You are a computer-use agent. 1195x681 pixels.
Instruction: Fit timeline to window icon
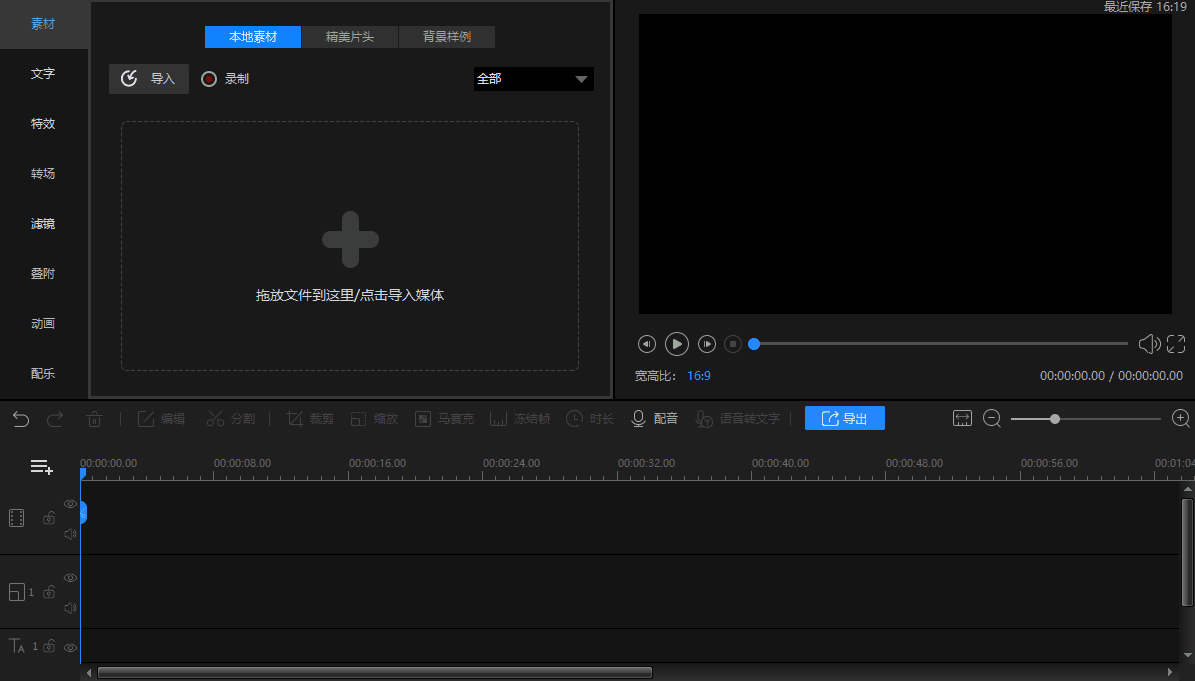pos(963,419)
